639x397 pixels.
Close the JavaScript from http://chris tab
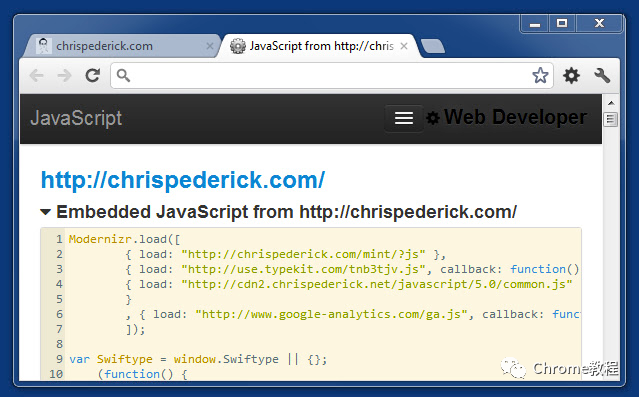tap(404, 46)
